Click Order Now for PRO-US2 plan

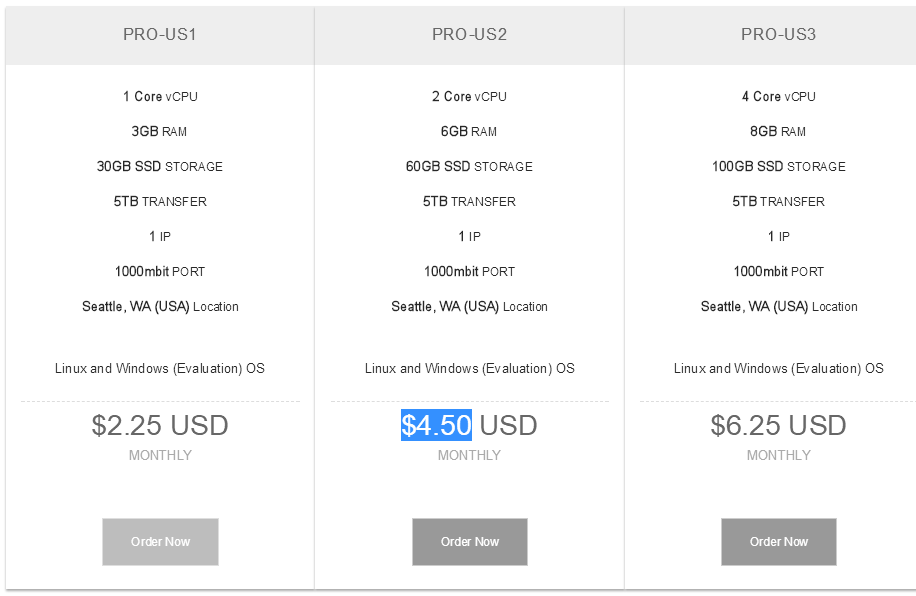tap(470, 542)
